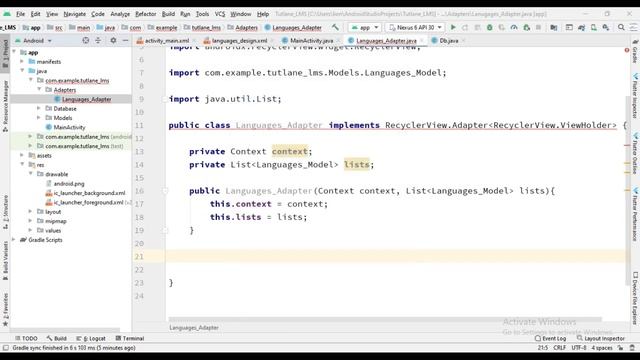
Task: Click Languages_Adapter class icon in project tree
Action: pyautogui.click(x=57, y=99)
